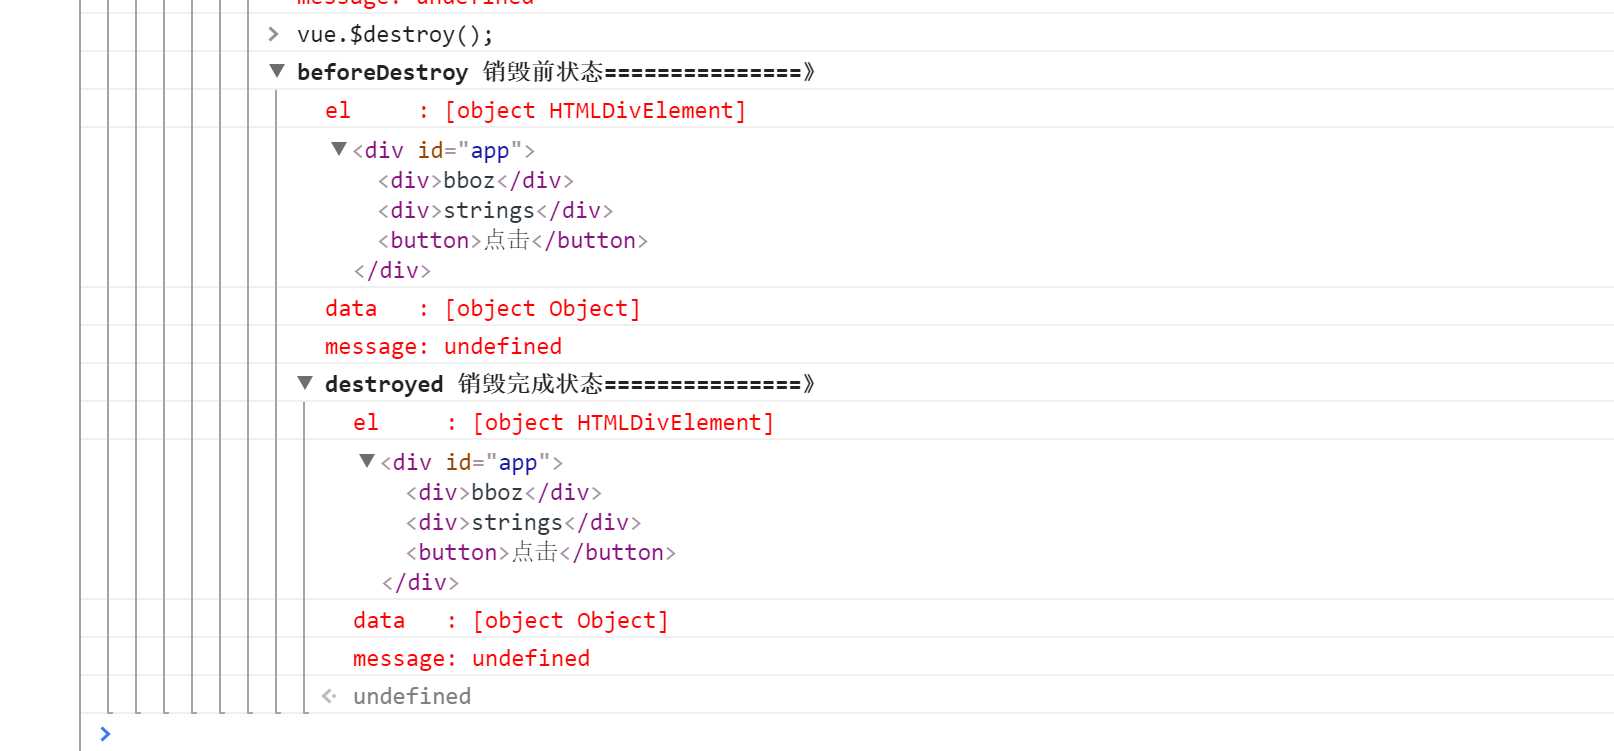Click el HTMLDivElement line under beforeDestroy

pyautogui.click(x=535, y=110)
